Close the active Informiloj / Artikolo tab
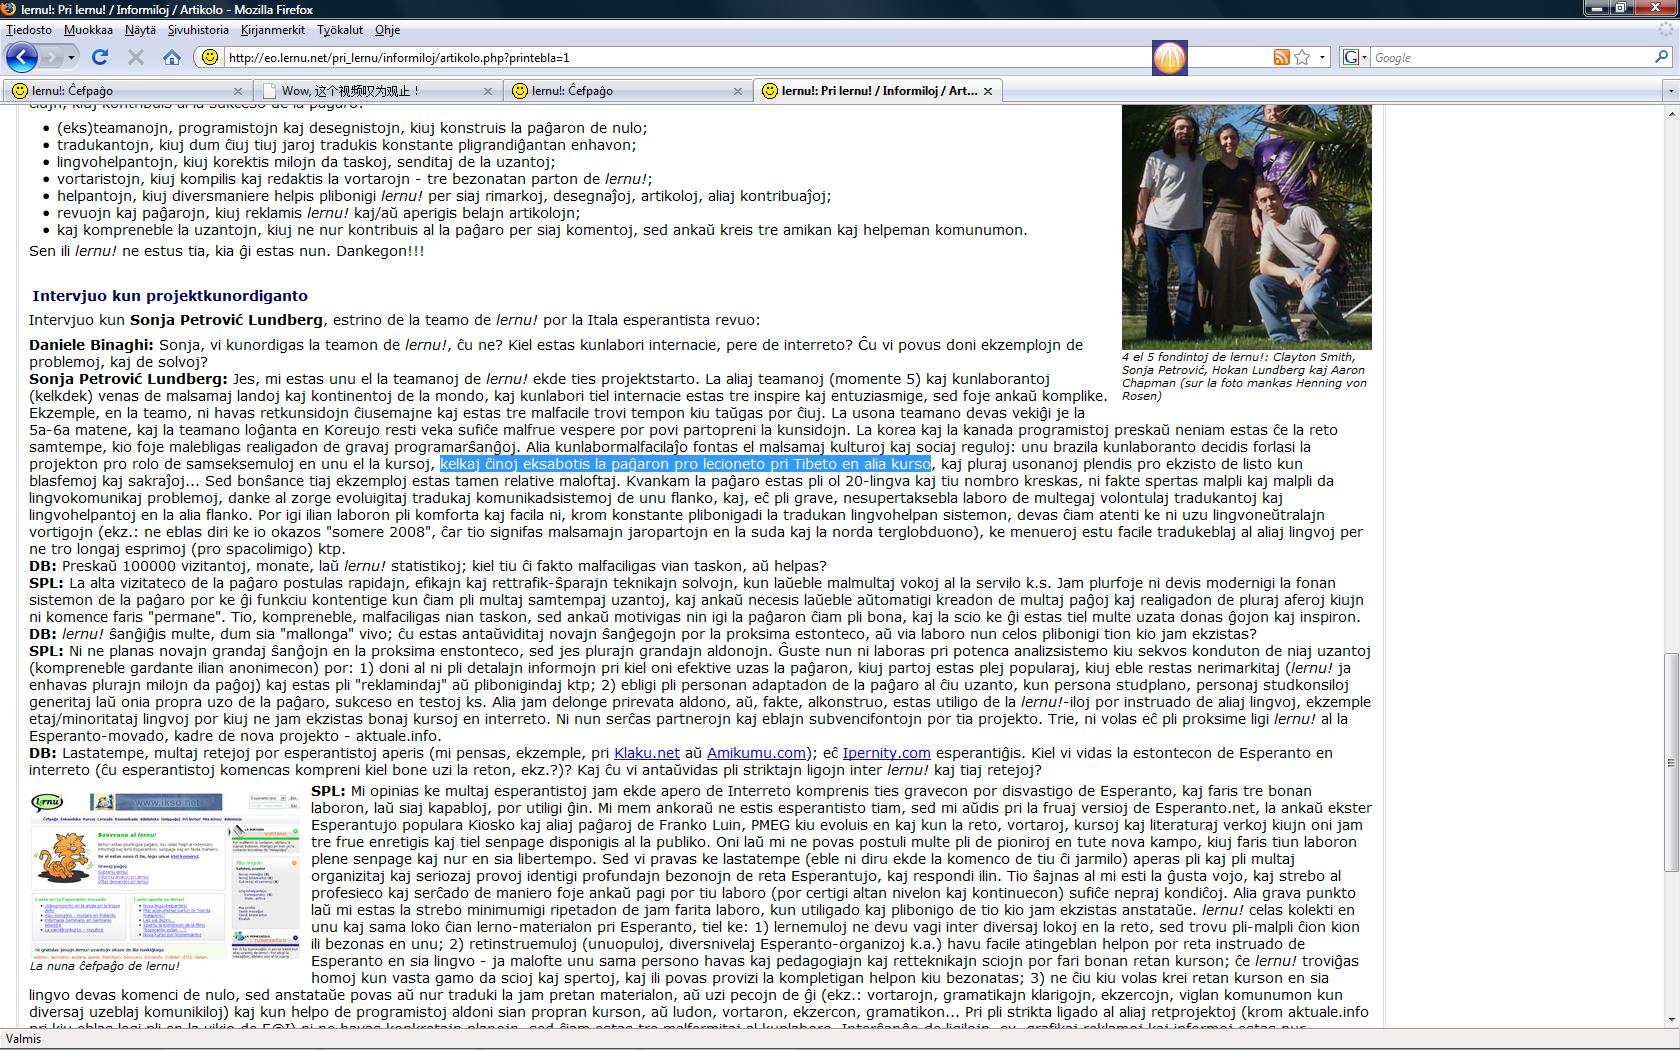Image resolution: width=1680 pixels, height=1050 pixels. coord(988,91)
